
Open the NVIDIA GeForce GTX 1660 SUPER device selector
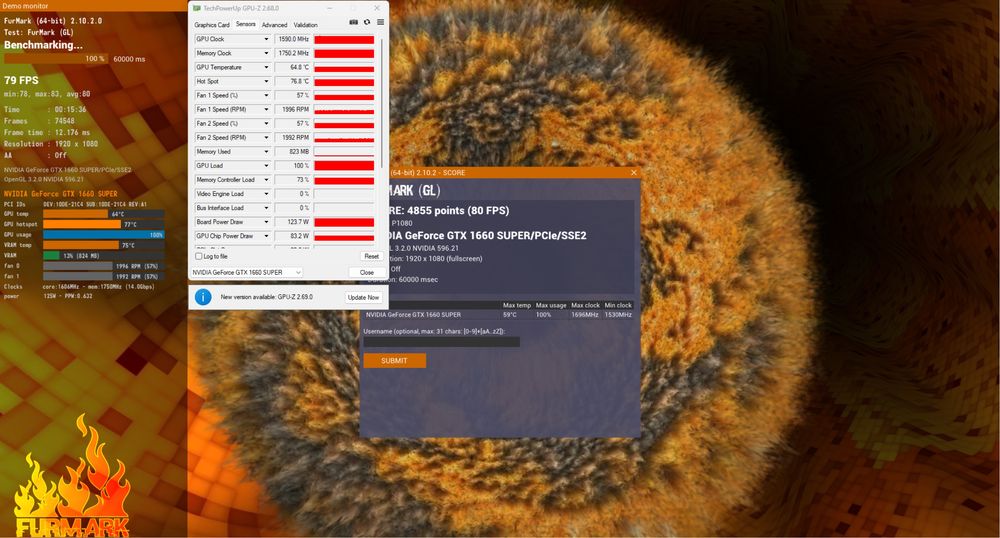(x=246, y=272)
